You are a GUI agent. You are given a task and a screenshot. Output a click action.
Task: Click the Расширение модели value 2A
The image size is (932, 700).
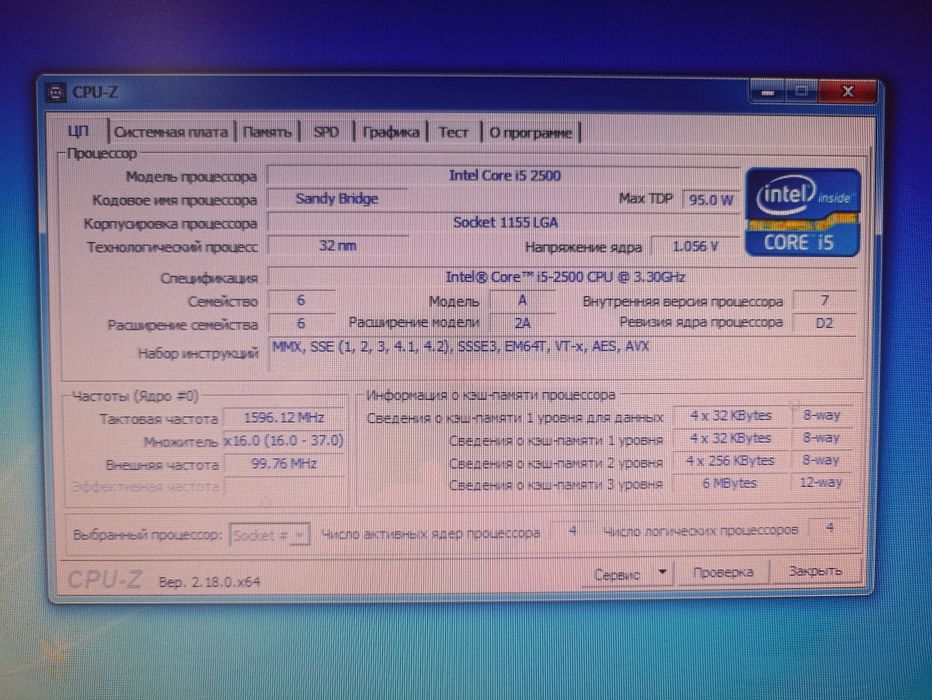click(x=522, y=323)
